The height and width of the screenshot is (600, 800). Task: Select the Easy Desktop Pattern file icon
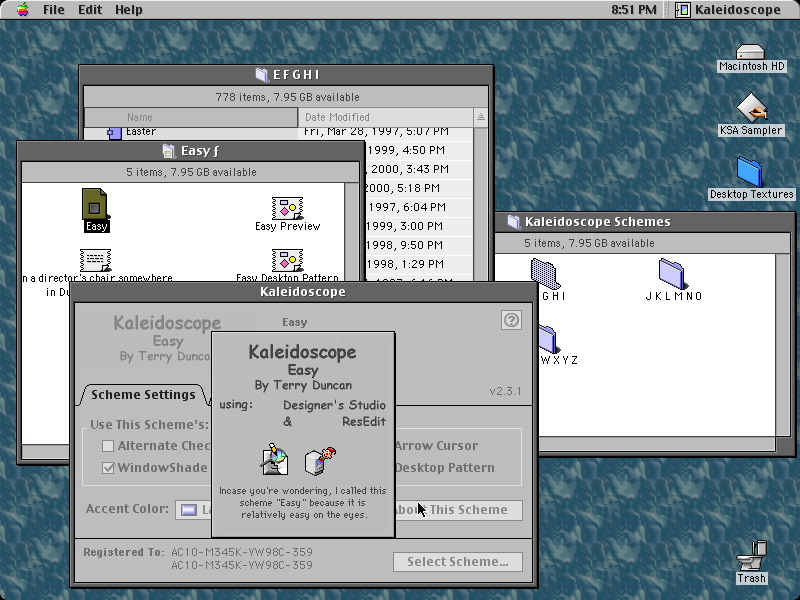(x=287, y=260)
